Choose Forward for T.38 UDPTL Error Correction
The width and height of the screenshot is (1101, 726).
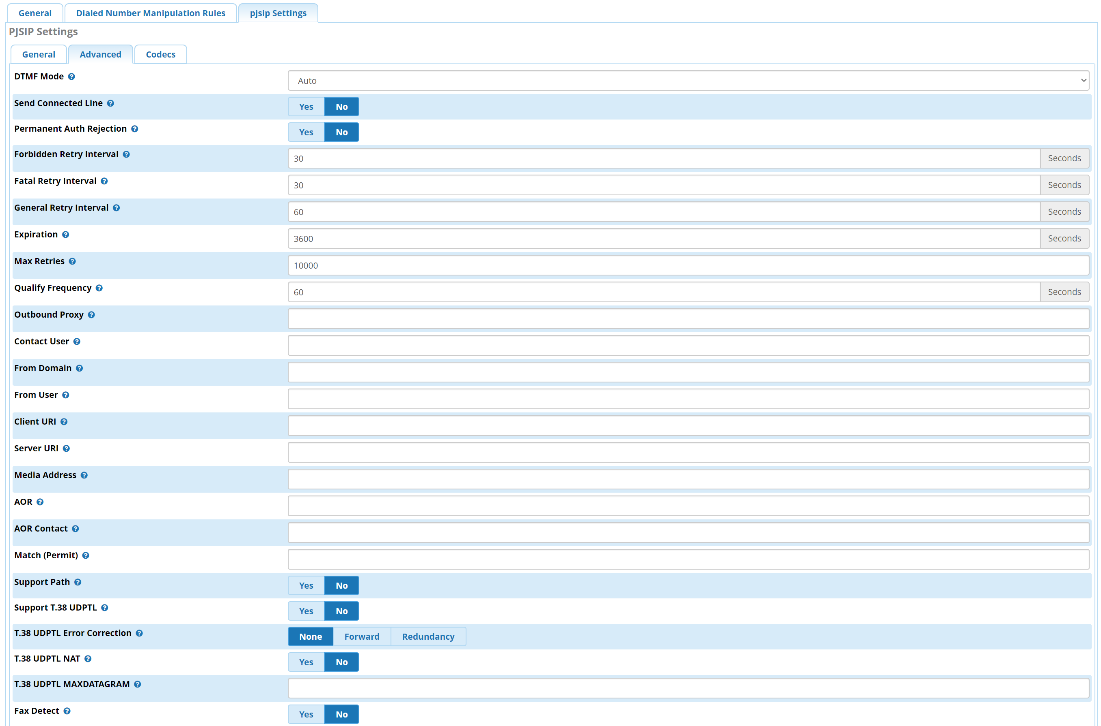click(362, 637)
